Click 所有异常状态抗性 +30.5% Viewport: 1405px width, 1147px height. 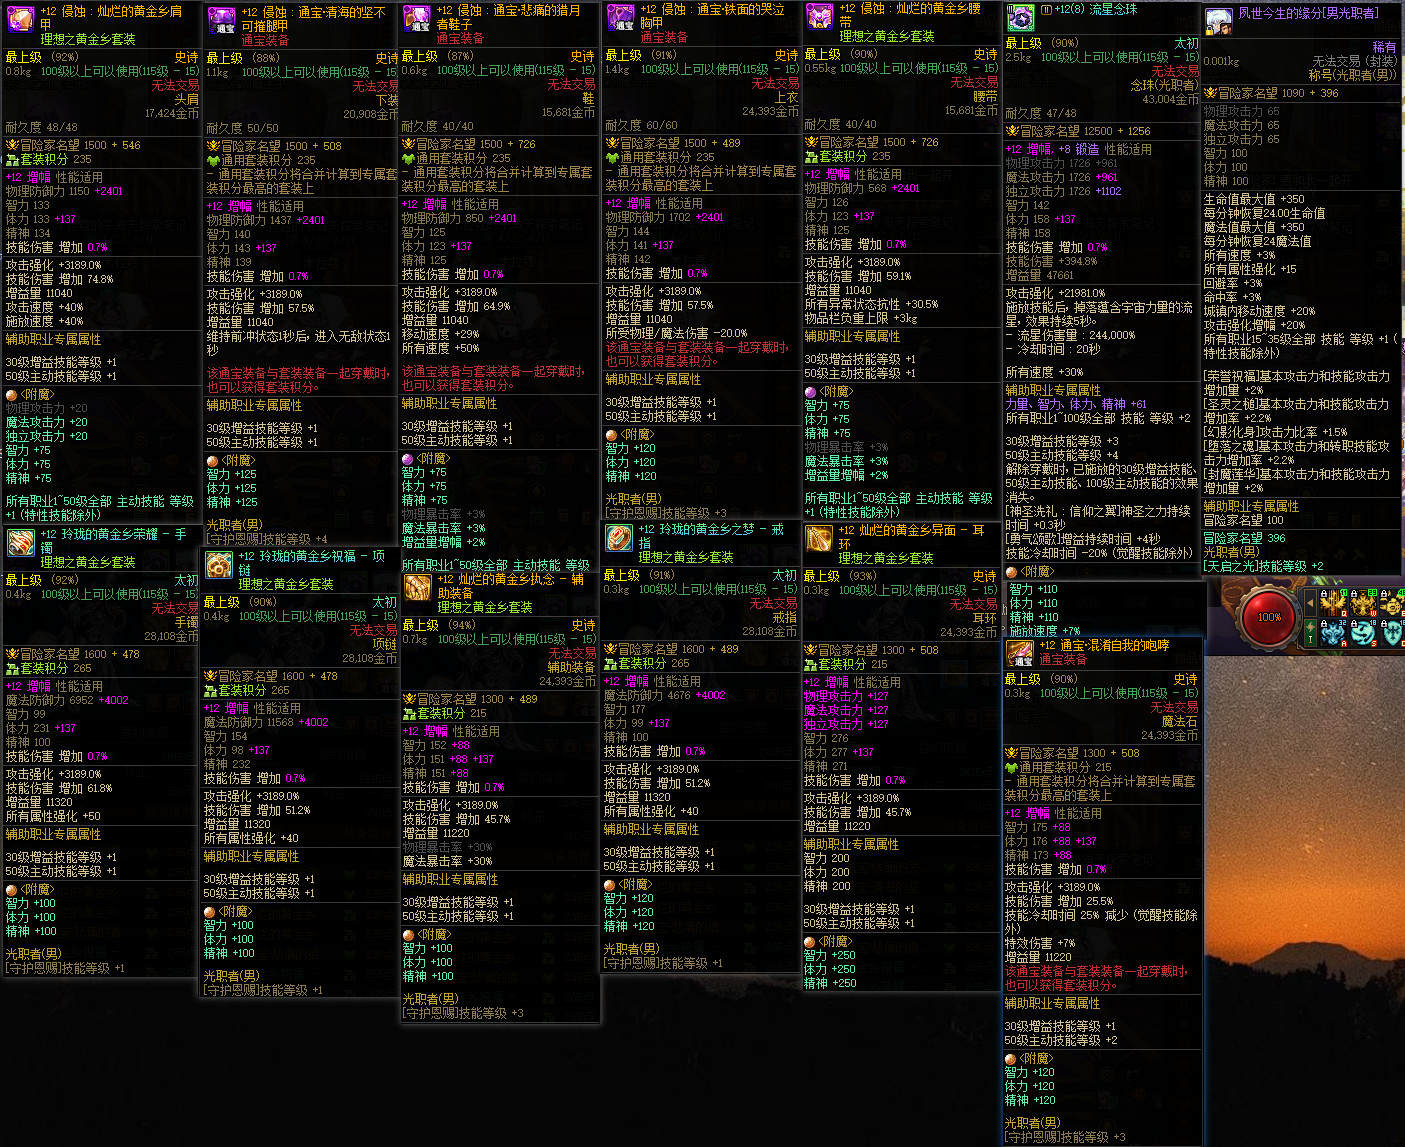(872, 304)
